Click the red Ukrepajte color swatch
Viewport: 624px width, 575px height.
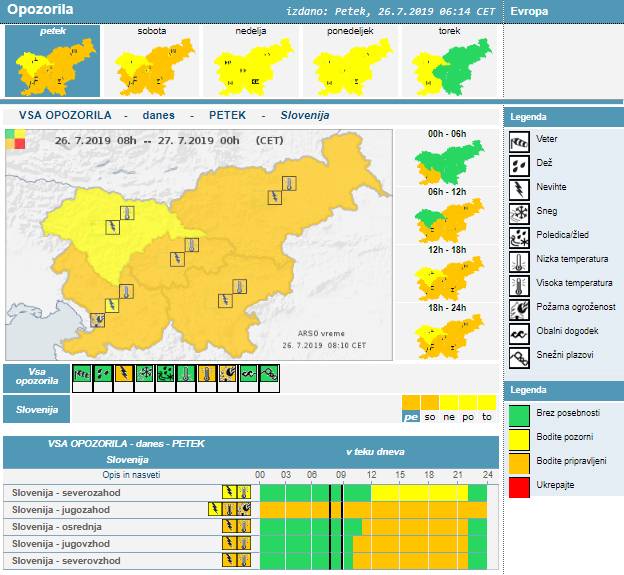(x=520, y=485)
